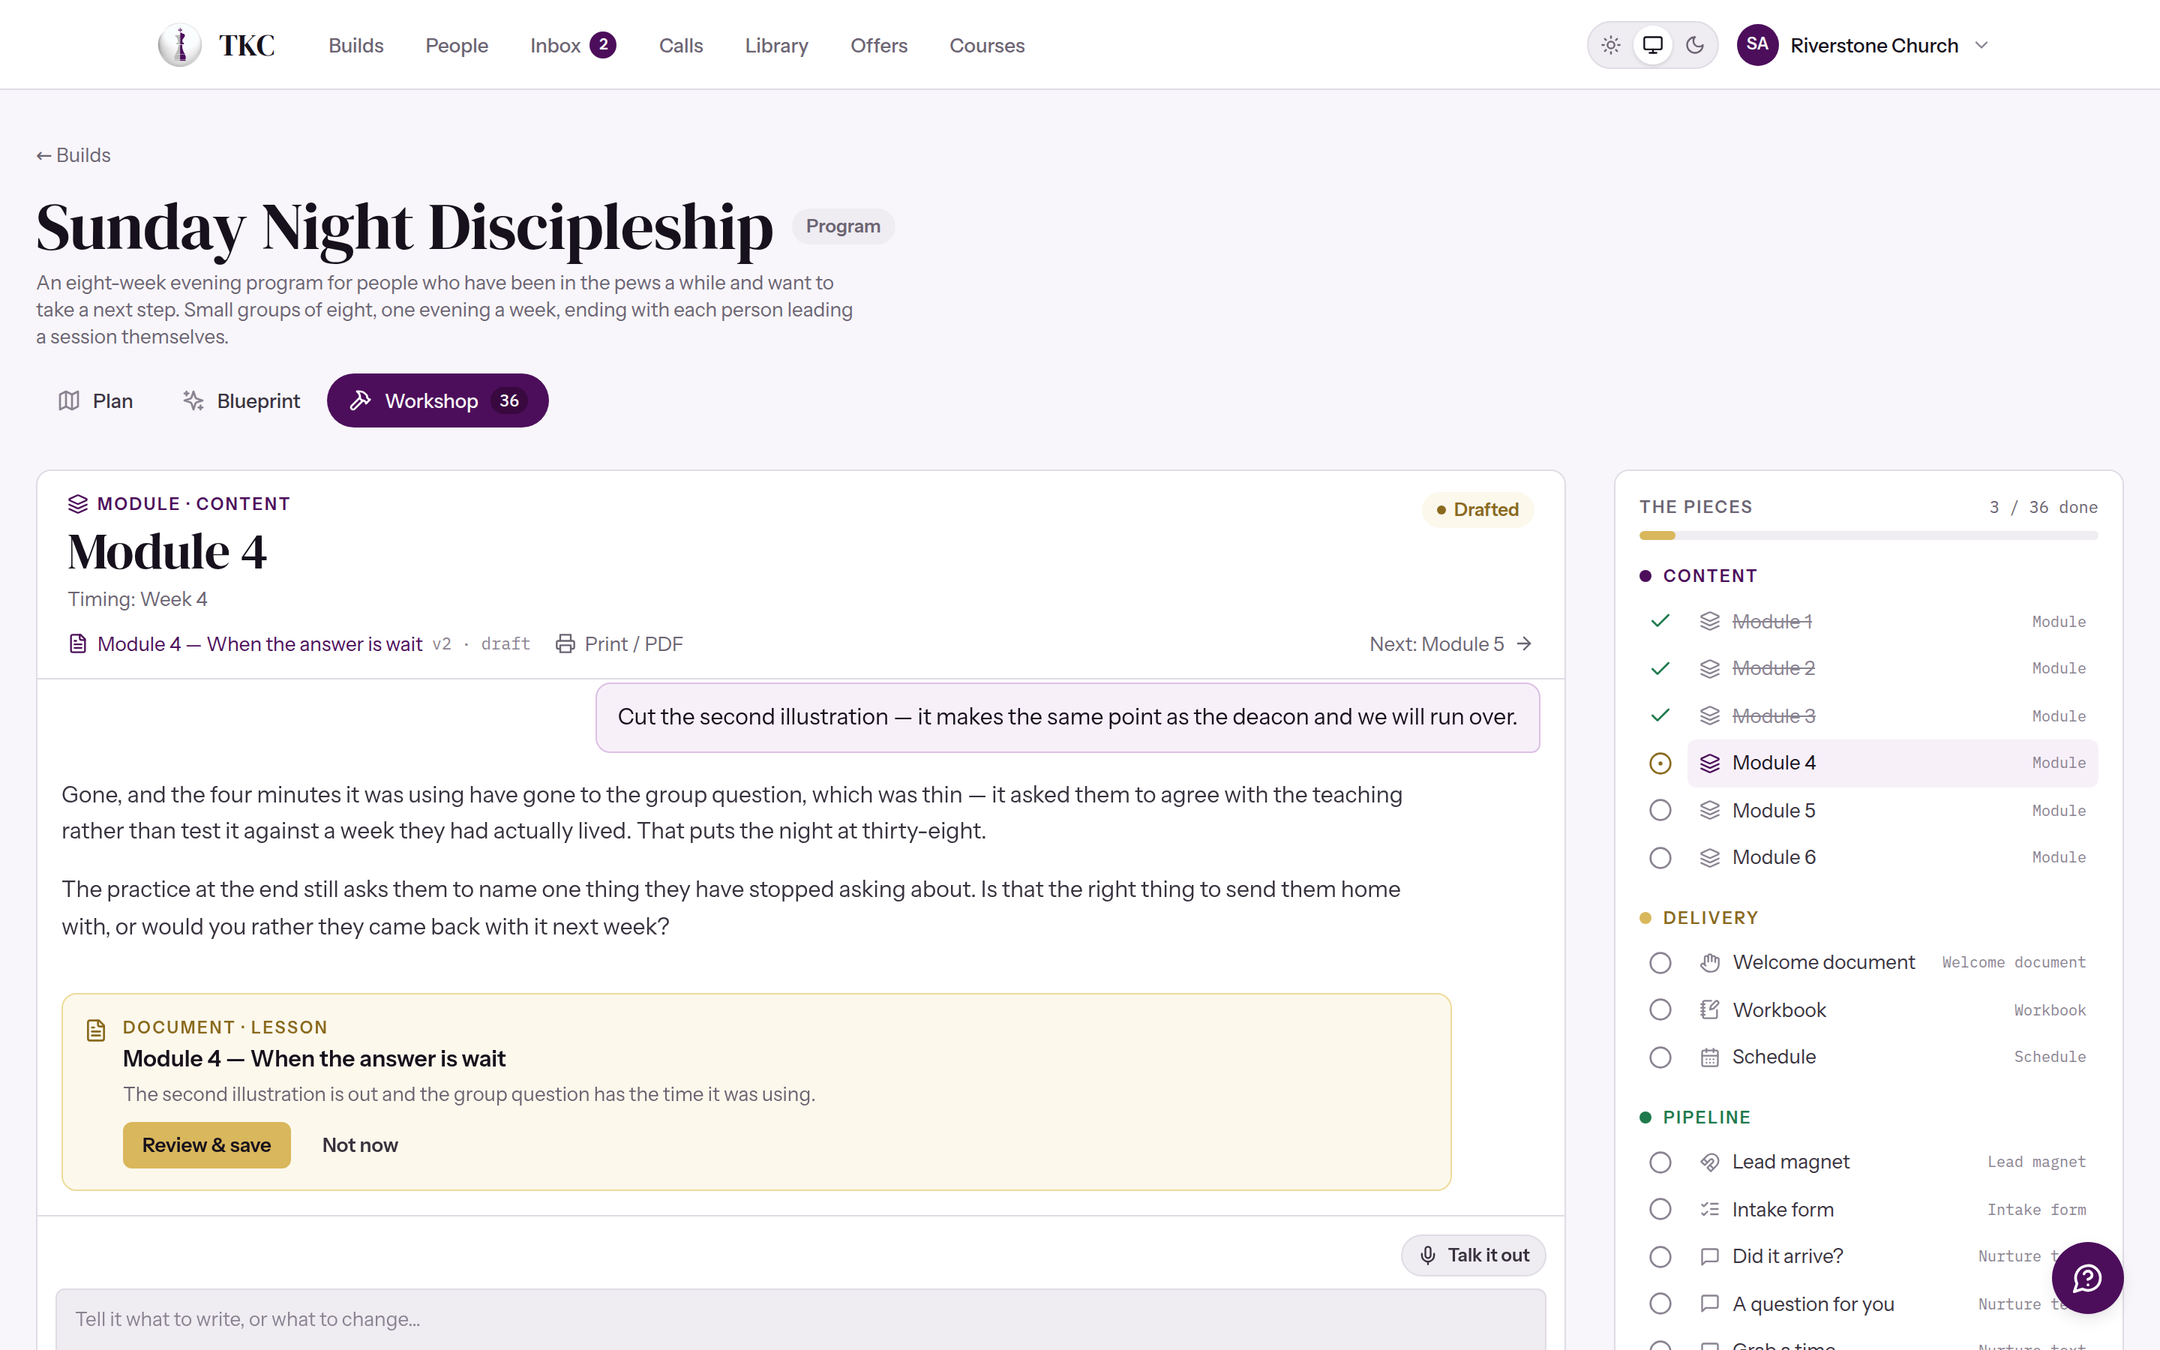2160x1350 pixels.
Task: Toggle the Workbook completion circle
Action: pyautogui.click(x=1660, y=1010)
